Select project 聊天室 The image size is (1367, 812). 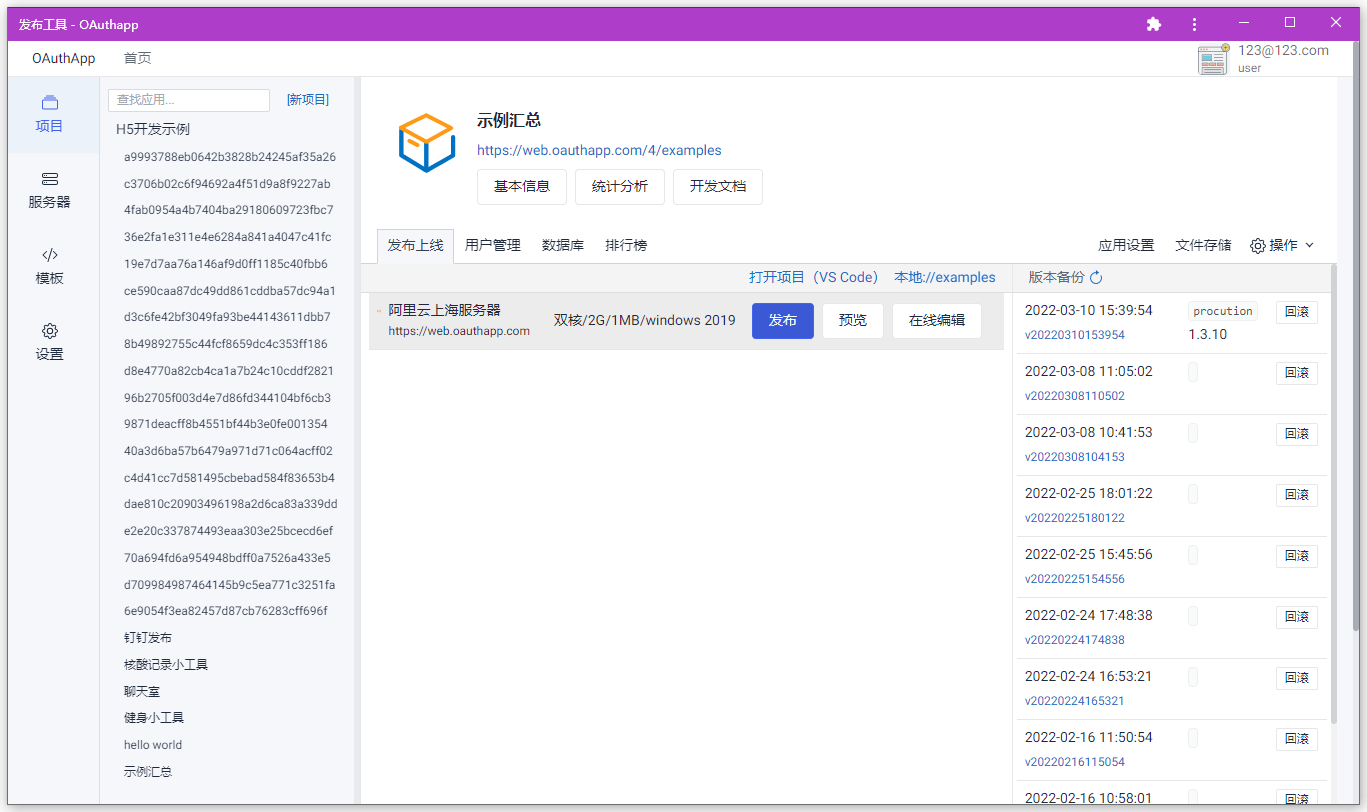[142, 692]
